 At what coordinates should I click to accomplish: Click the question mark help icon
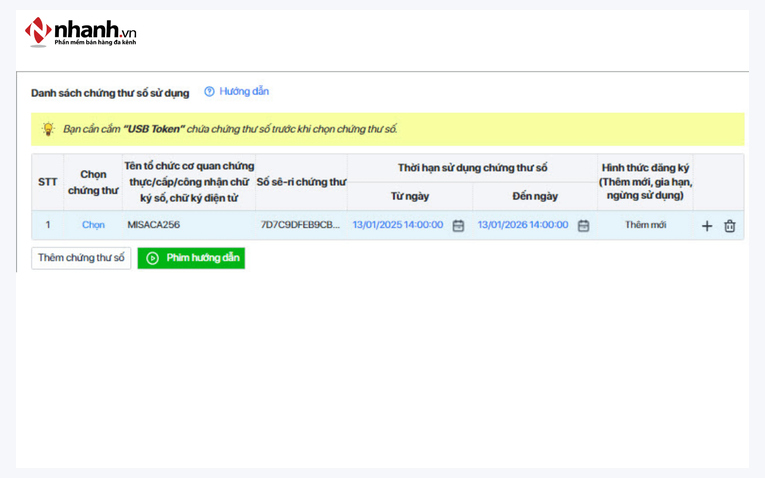209,91
